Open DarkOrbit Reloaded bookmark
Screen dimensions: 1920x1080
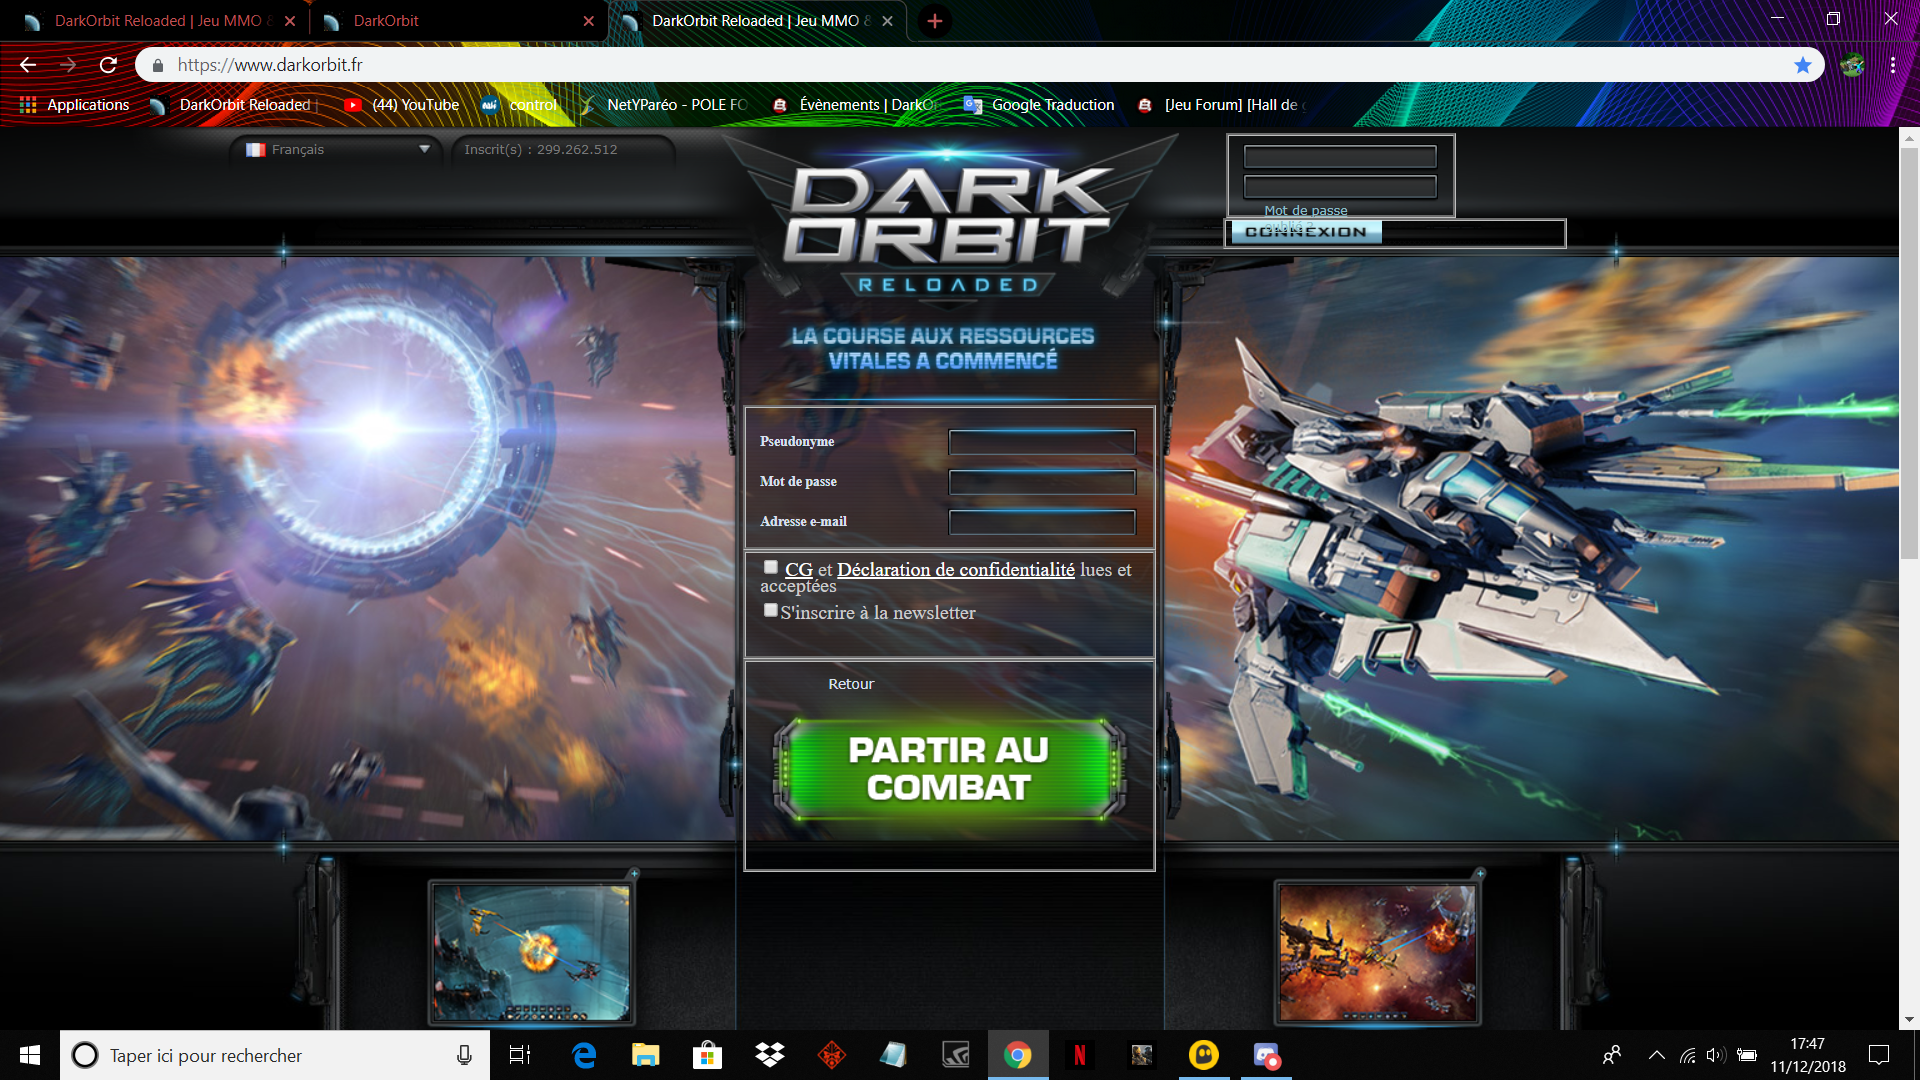(232, 105)
